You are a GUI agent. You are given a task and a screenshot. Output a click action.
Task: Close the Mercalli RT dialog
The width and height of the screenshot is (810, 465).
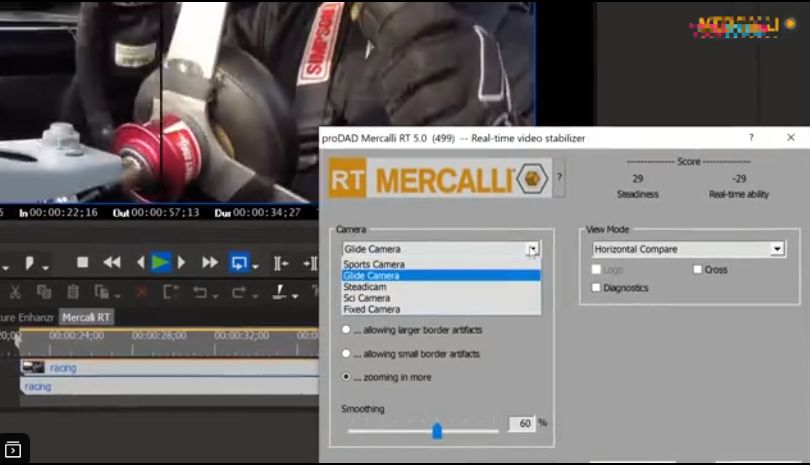pyautogui.click(x=791, y=137)
